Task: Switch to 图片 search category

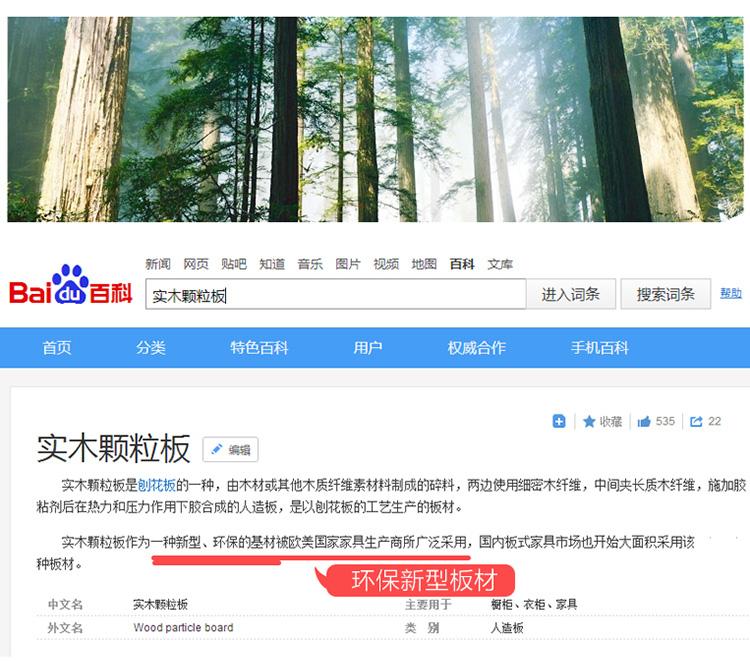Action: (348, 264)
